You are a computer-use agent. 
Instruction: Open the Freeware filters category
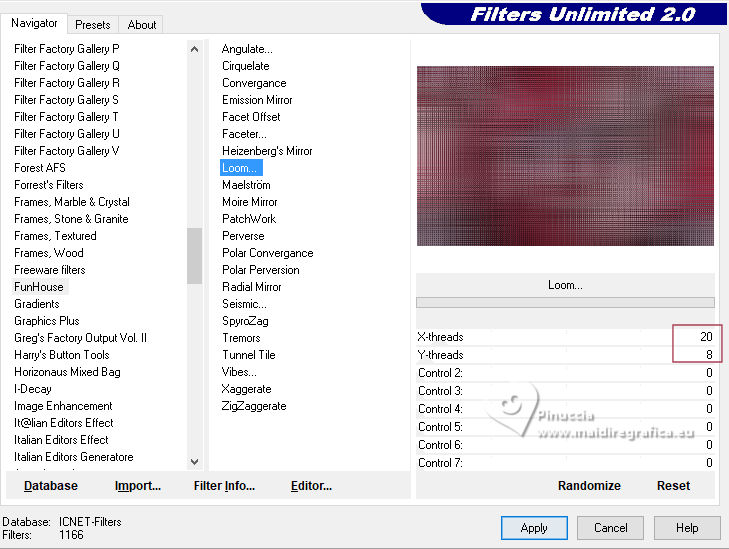[x=49, y=270]
